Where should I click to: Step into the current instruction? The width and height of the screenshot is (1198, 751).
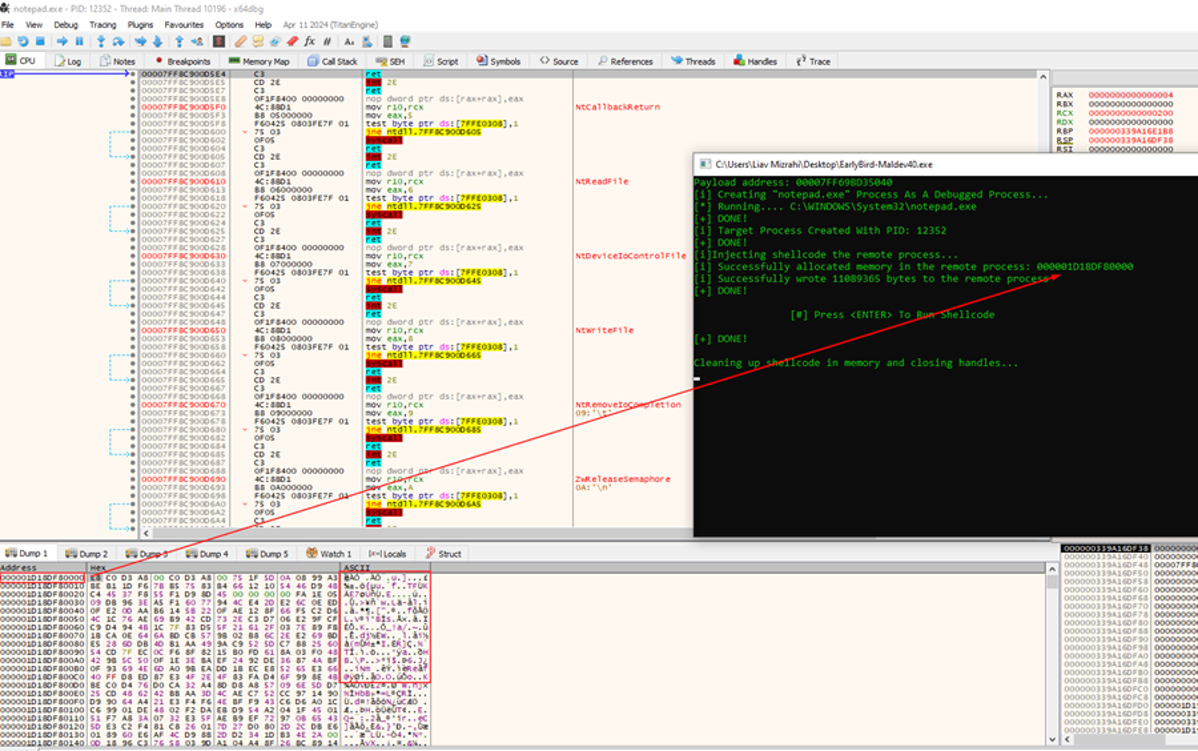pos(101,41)
